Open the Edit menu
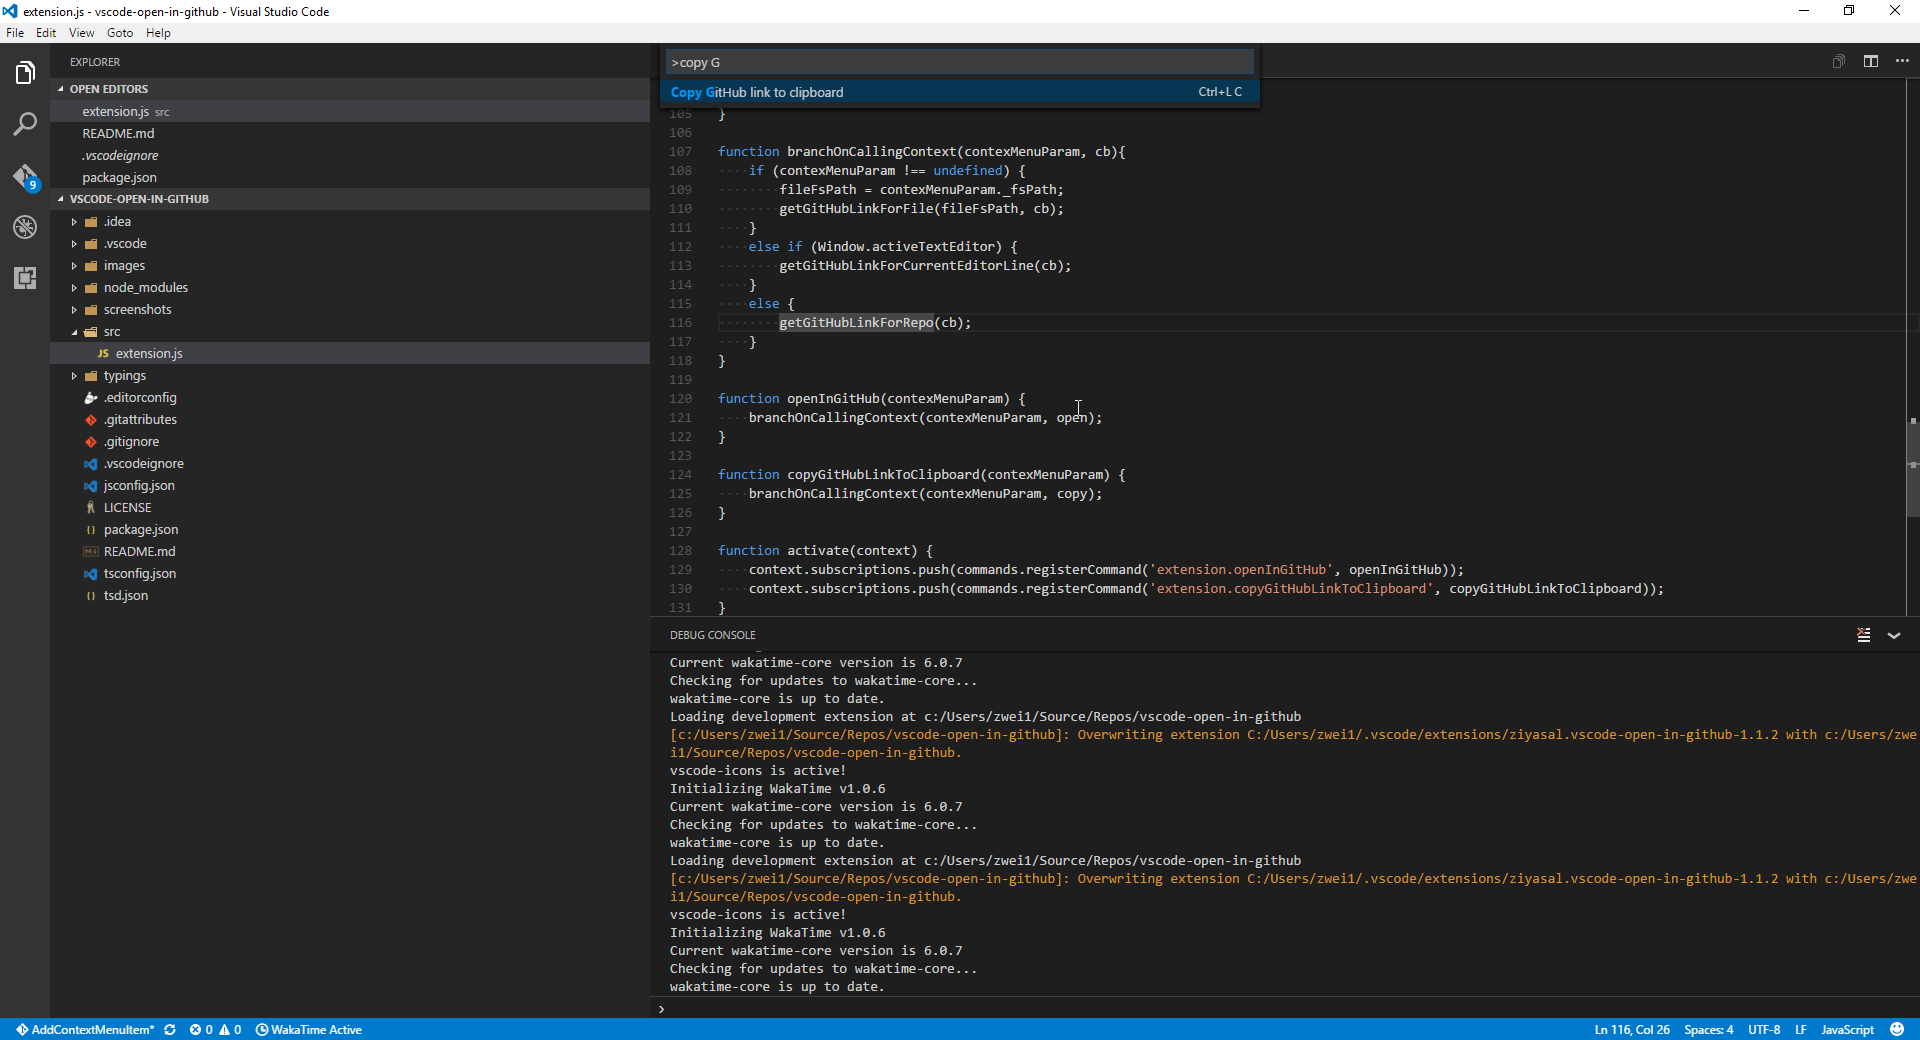This screenshot has height=1040, width=1920. click(x=46, y=32)
